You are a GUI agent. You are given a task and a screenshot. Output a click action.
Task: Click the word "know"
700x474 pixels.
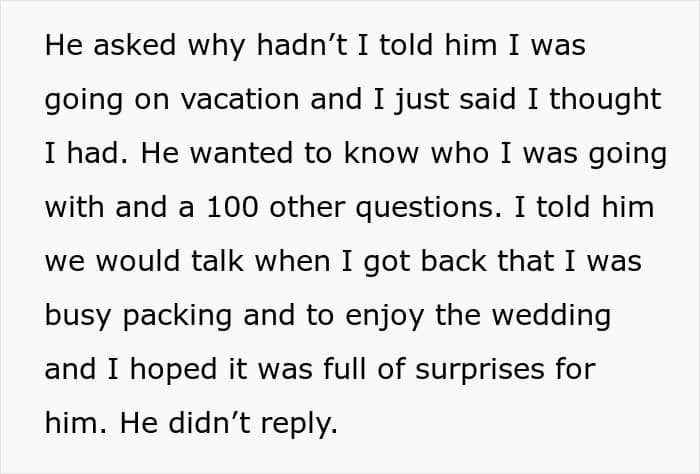(x=381, y=153)
